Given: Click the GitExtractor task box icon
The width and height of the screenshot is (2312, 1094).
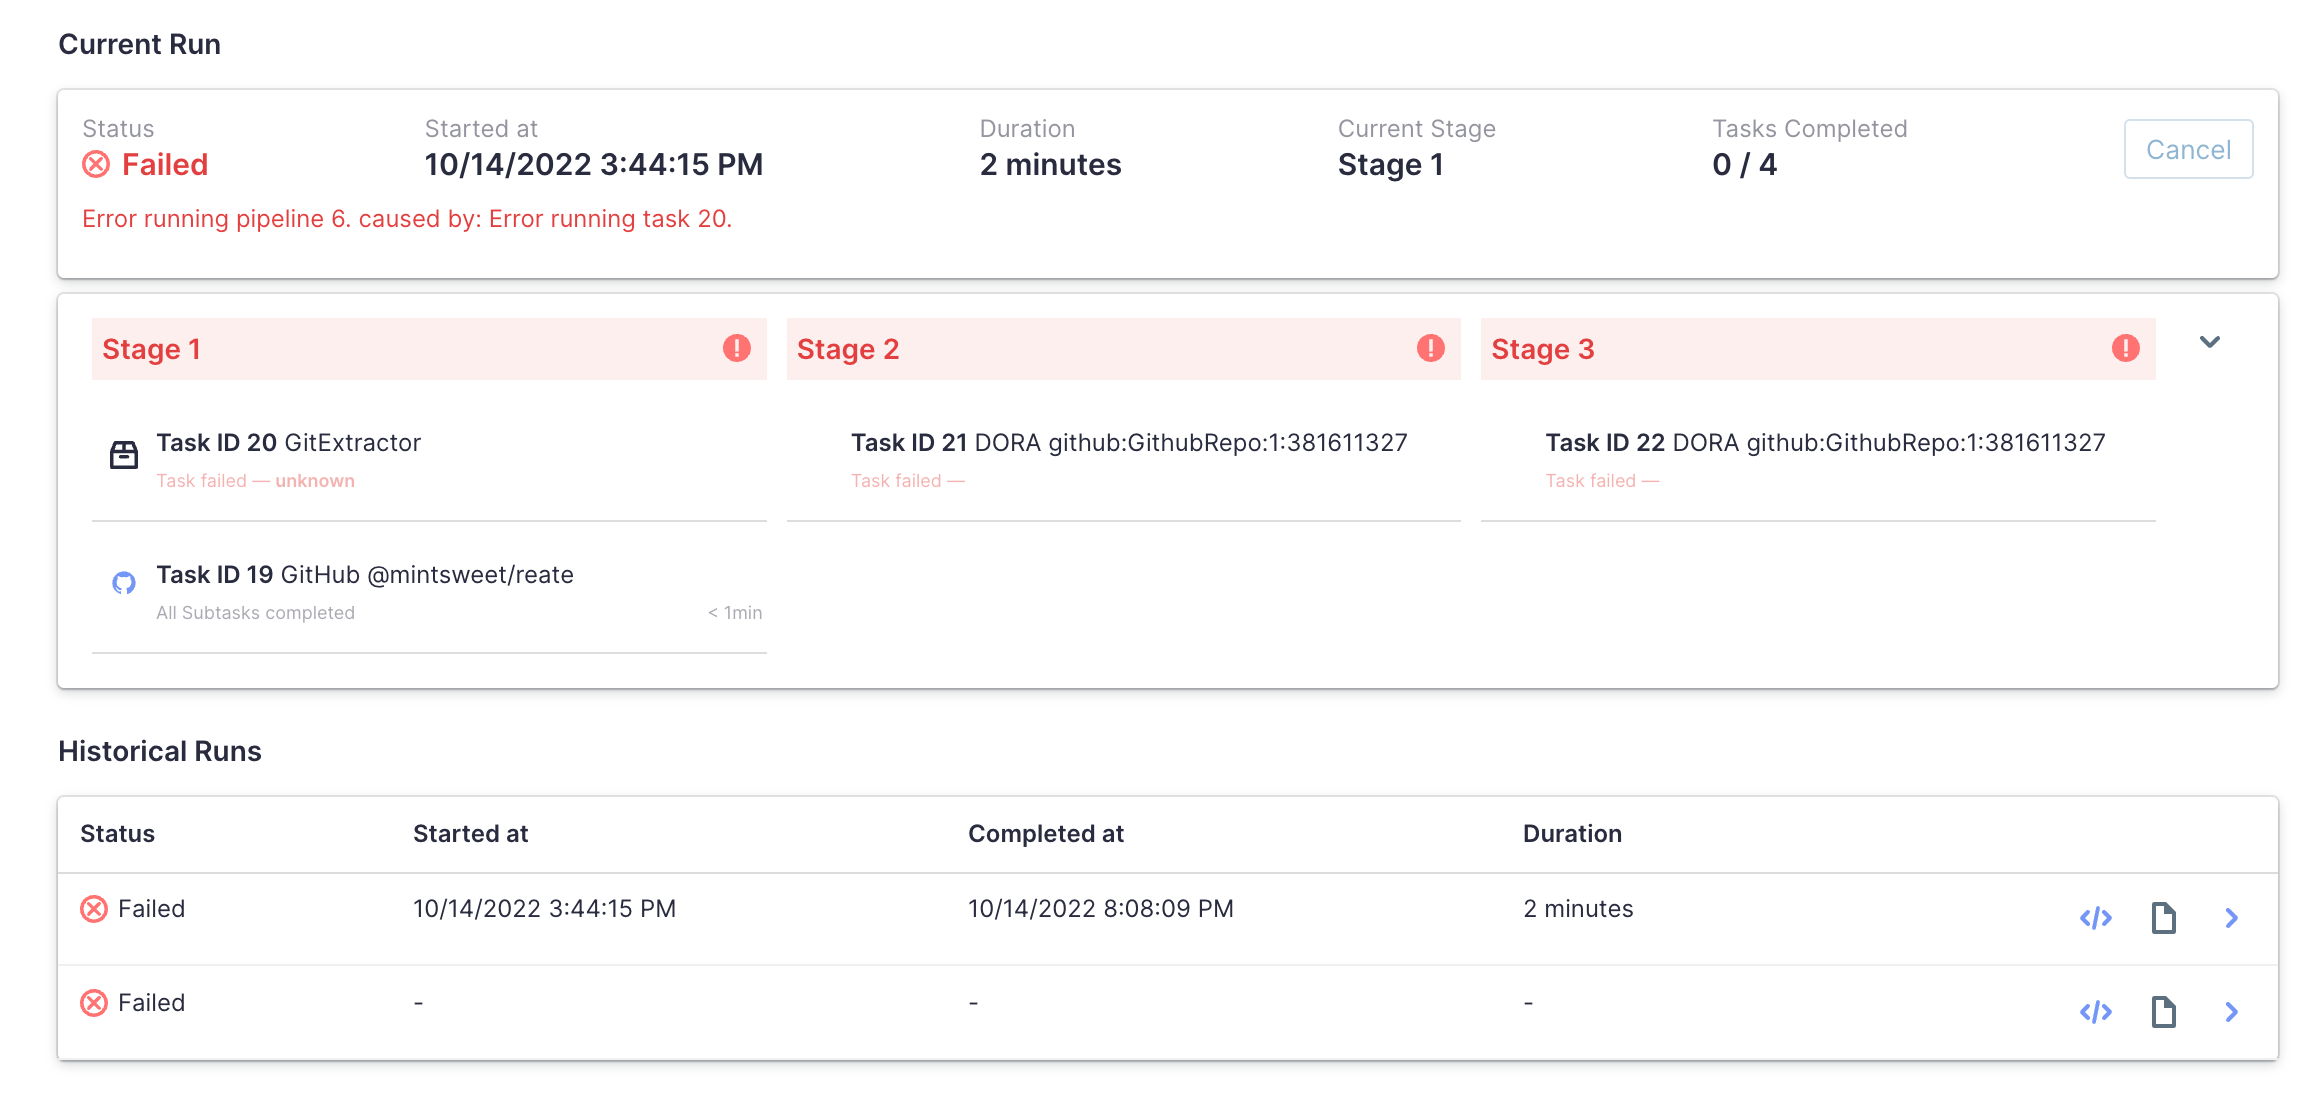Looking at the screenshot, I should [124, 455].
